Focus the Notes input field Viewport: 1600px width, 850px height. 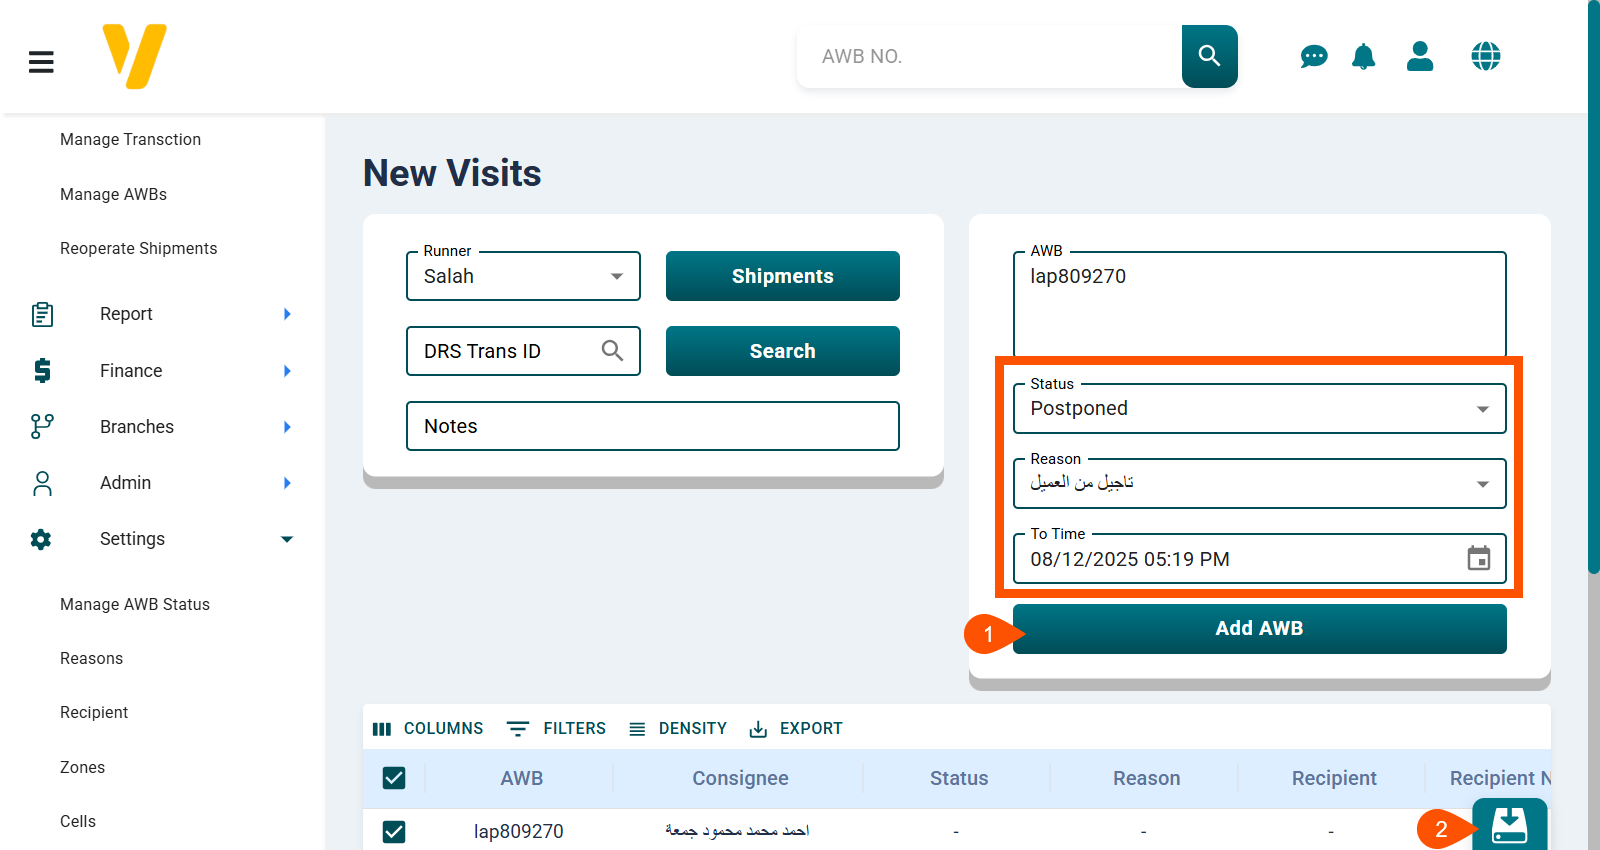click(x=652, y=426)
